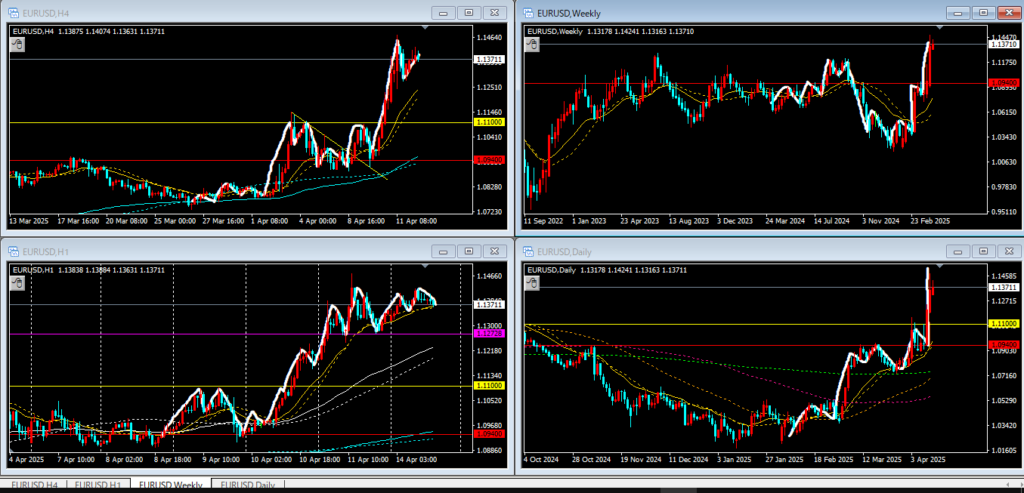Click the EURUSD,Weekly window title chart icon
Screen dimensions: 1024x493
(527, 12)
